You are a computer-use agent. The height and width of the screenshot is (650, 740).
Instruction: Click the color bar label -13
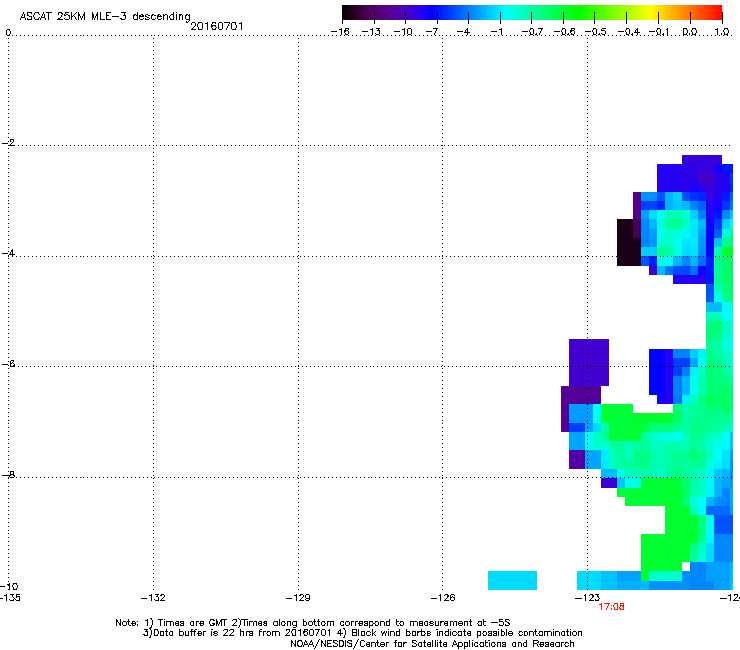(371, 32)
